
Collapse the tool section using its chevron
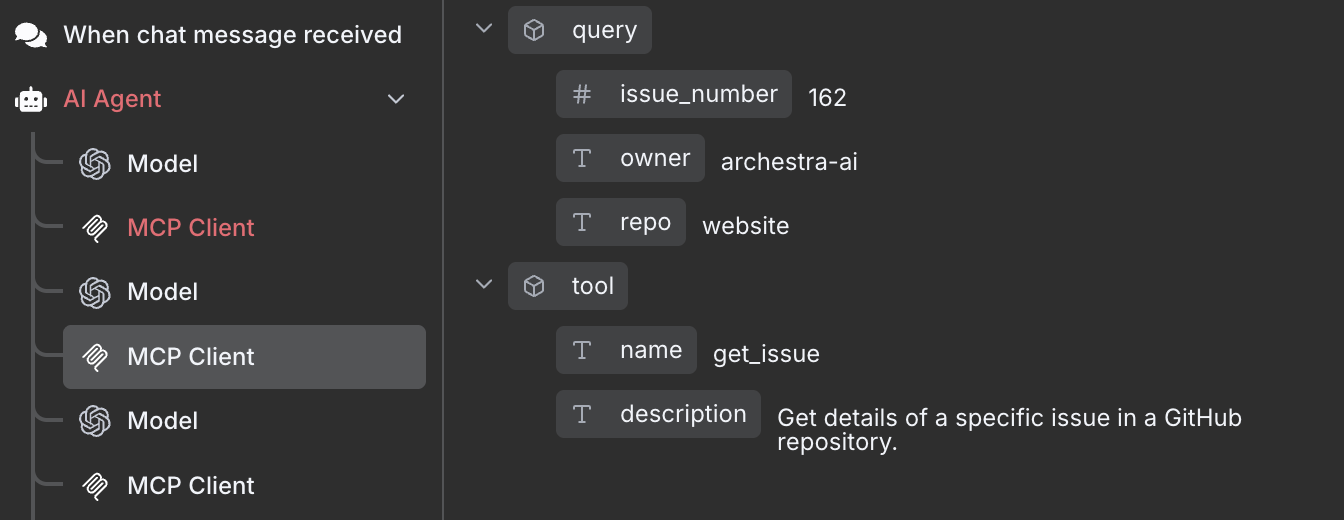484,285
